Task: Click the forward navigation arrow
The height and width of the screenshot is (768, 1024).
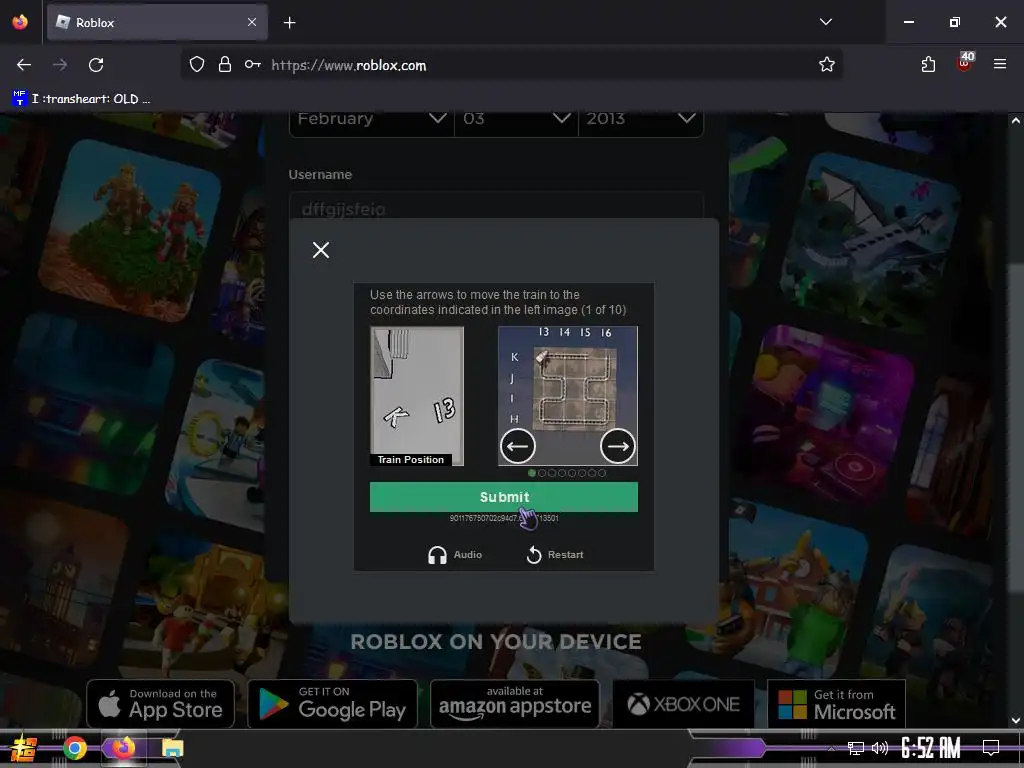Action: point(60,65)
